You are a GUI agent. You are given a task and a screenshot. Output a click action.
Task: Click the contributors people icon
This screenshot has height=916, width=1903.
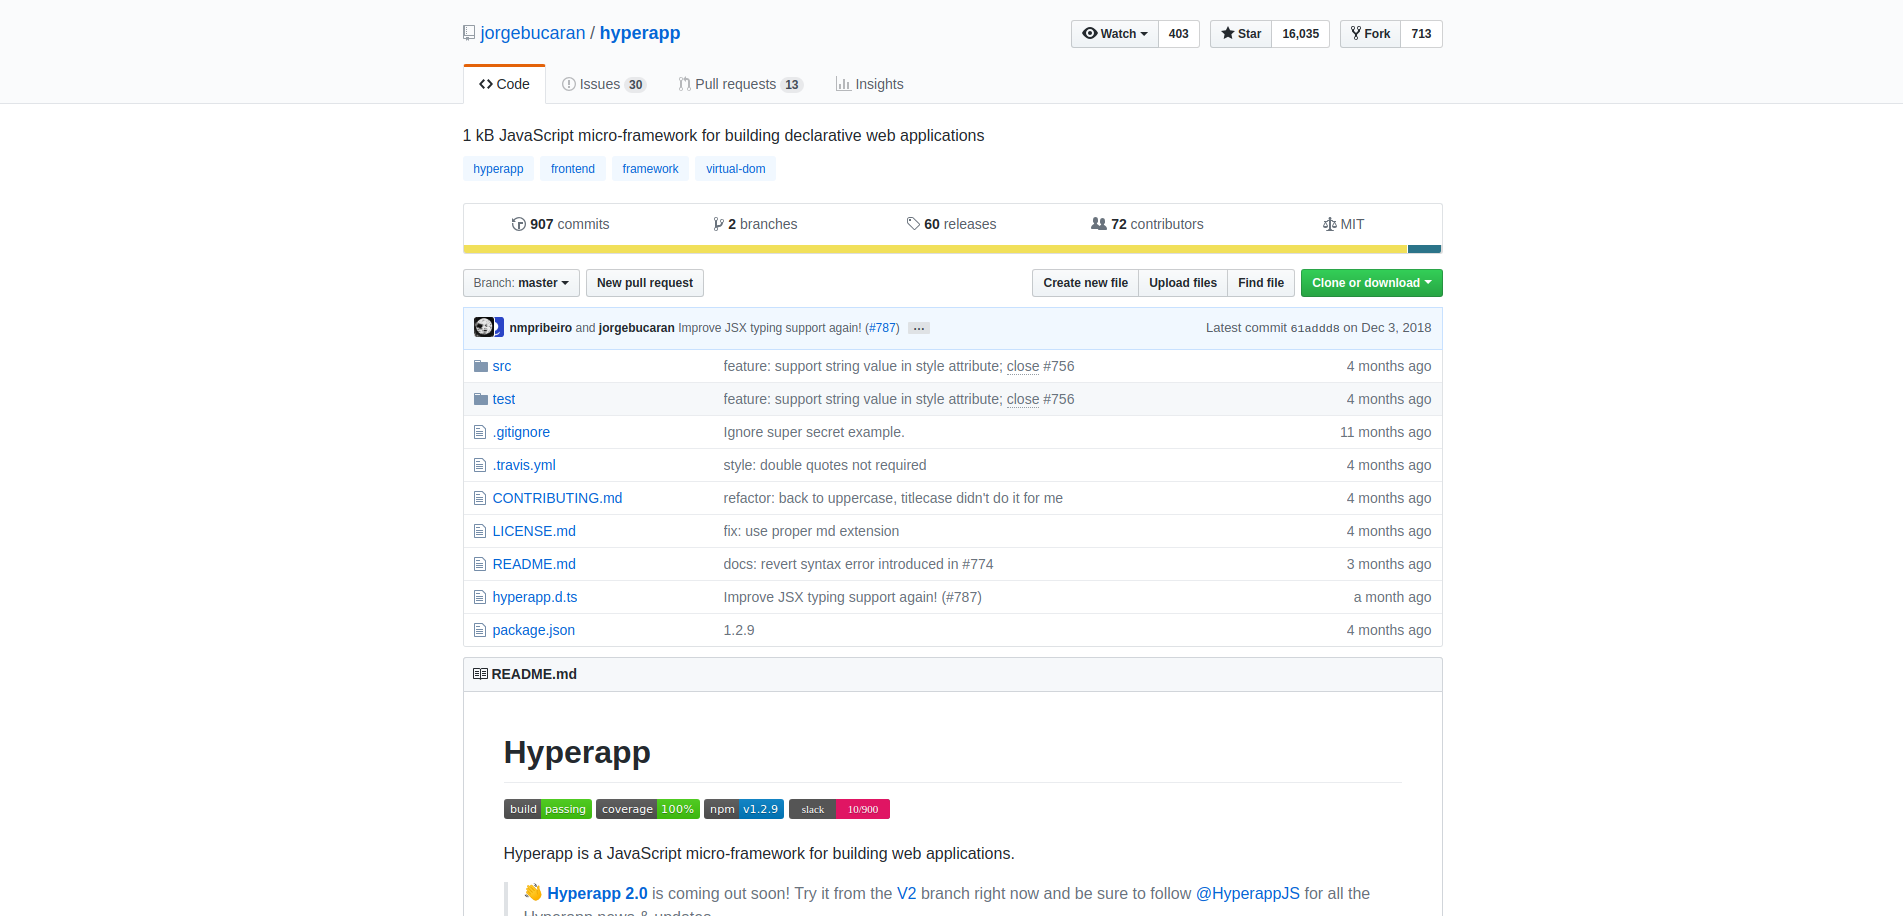(x=1098, y=224)
